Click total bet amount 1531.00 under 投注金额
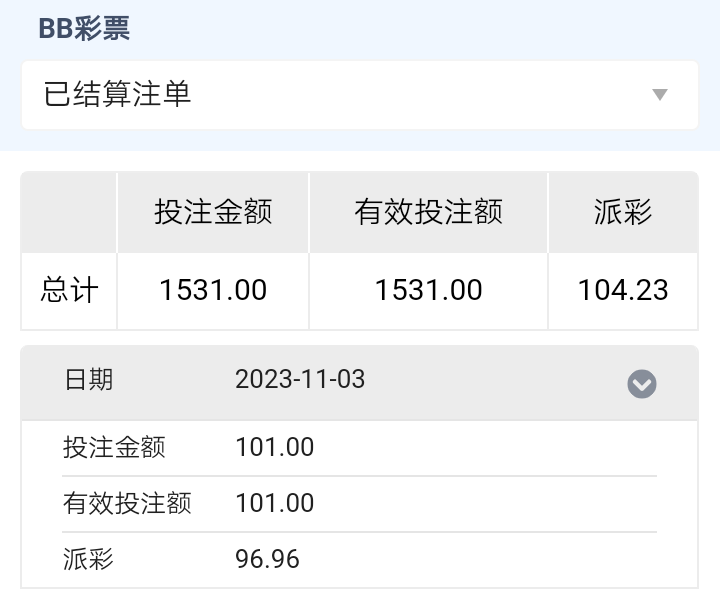 point(213,291)
